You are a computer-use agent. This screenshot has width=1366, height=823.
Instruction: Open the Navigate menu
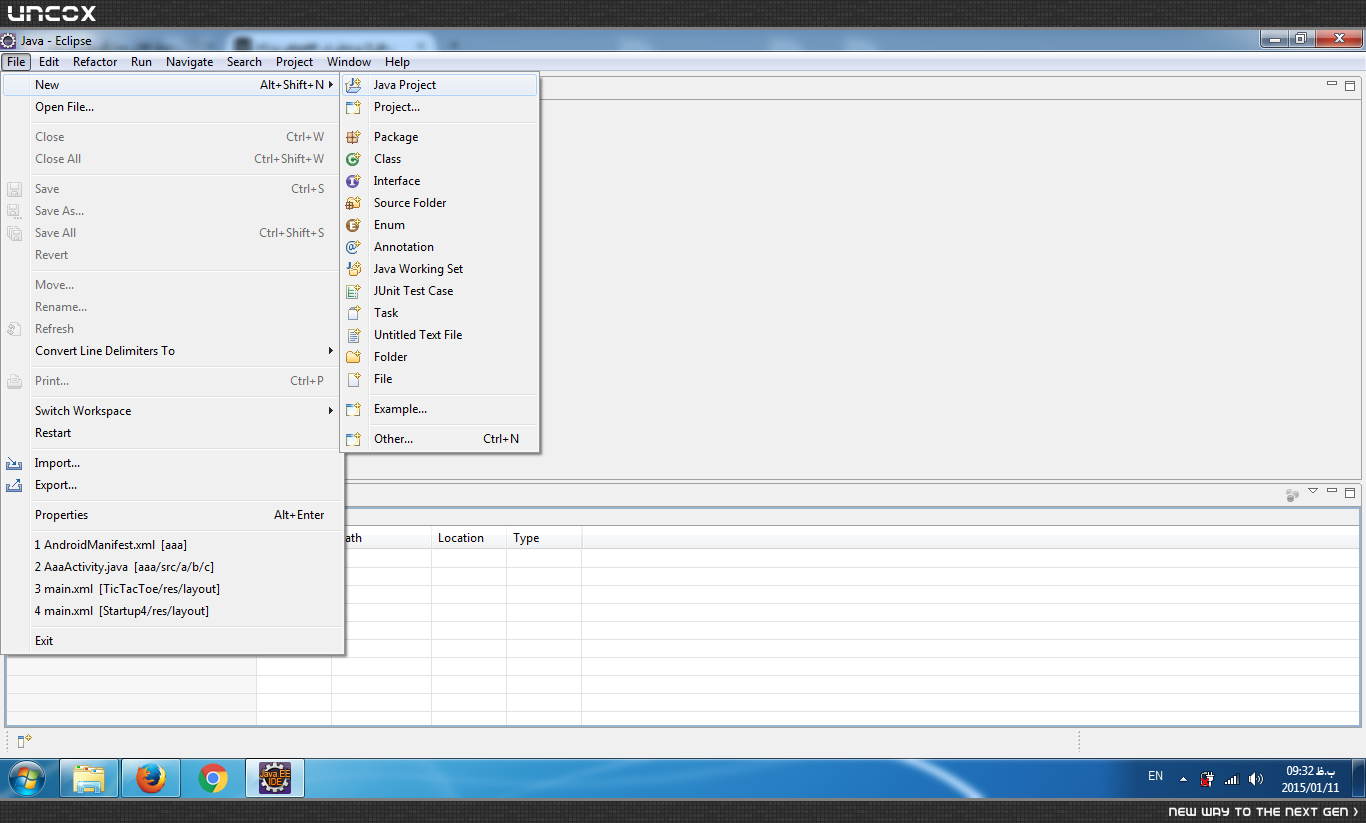(189, 62)
